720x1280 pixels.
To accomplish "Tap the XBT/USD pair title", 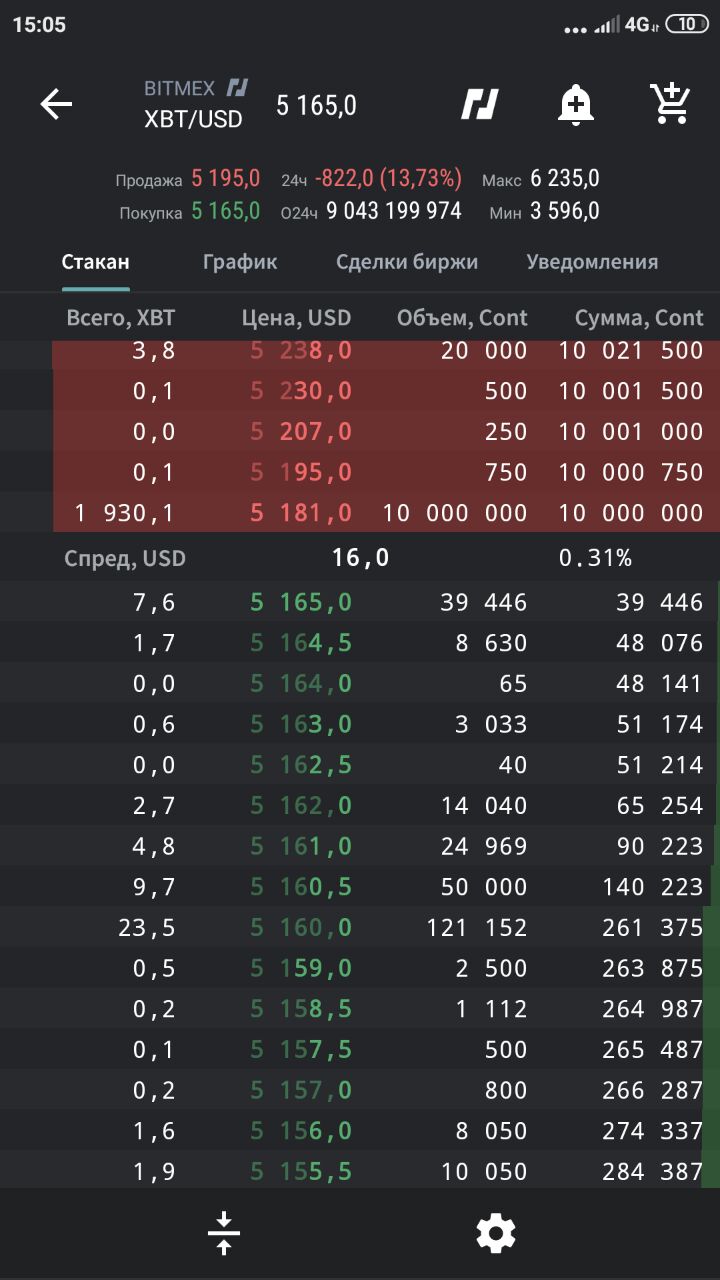I will [193, 119].
